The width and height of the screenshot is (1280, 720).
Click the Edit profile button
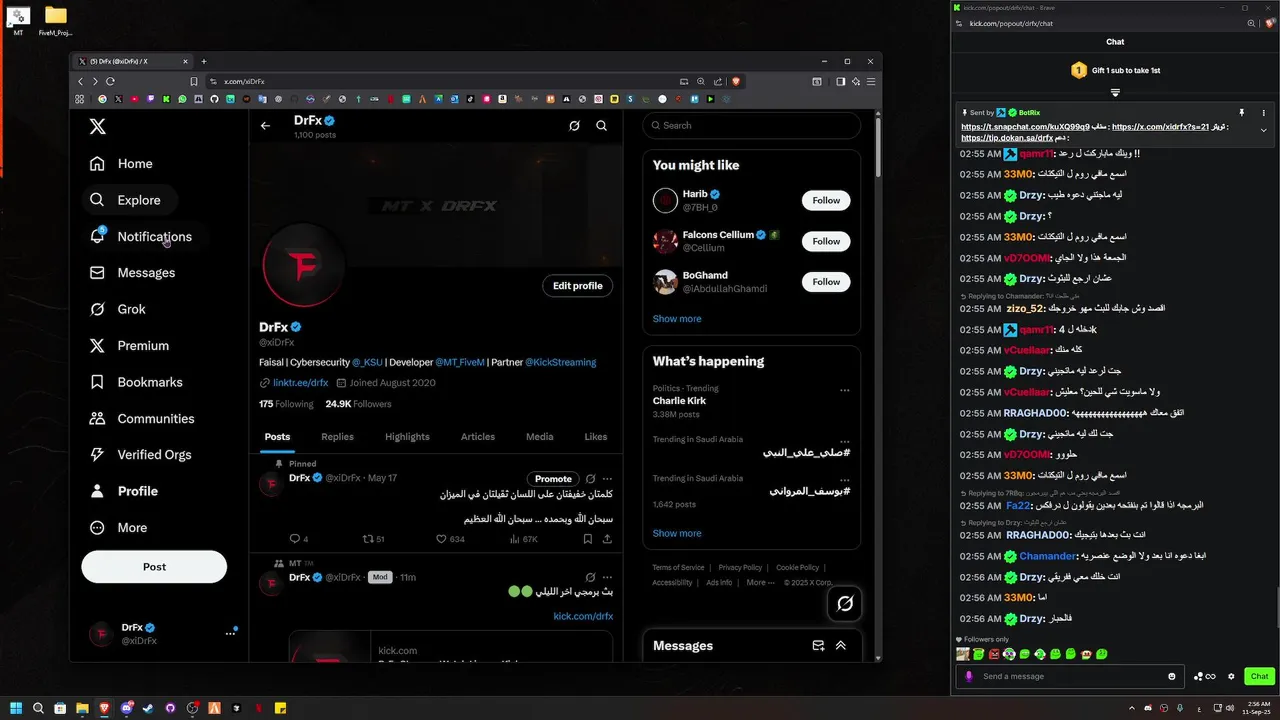click(x=578, y=286)
